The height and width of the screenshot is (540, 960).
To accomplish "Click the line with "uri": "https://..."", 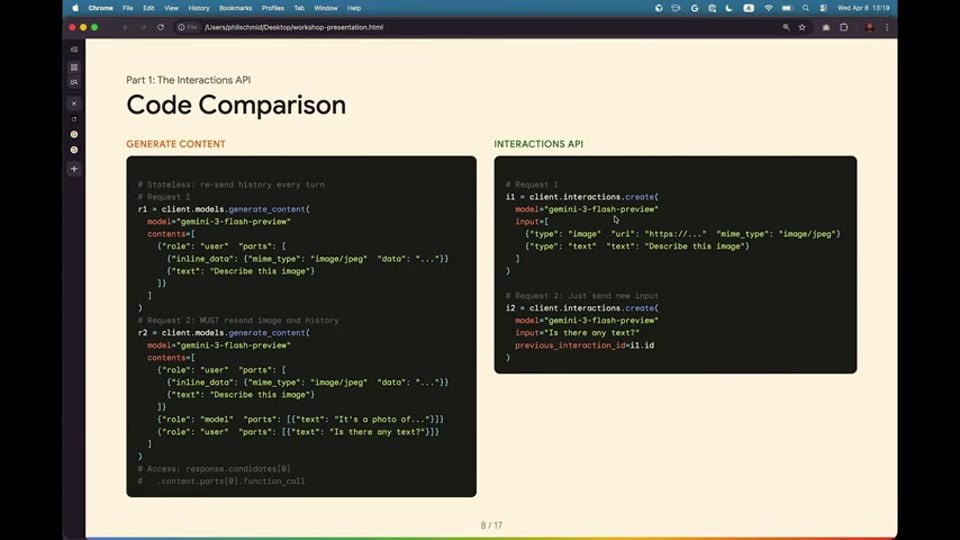I will 682,234.
